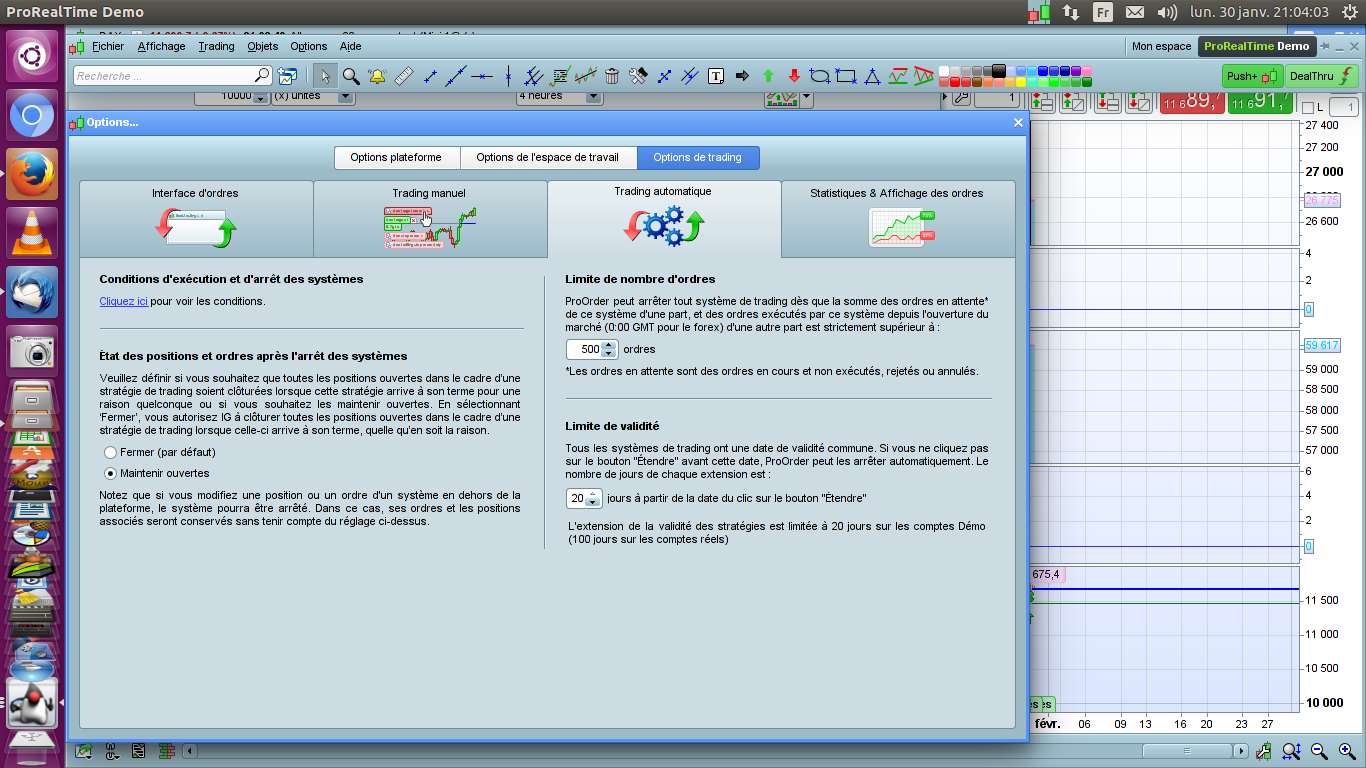Select the Andrews pitchfork tool
This screenshot has width=1366, height=768.
(x=534, y=76)
